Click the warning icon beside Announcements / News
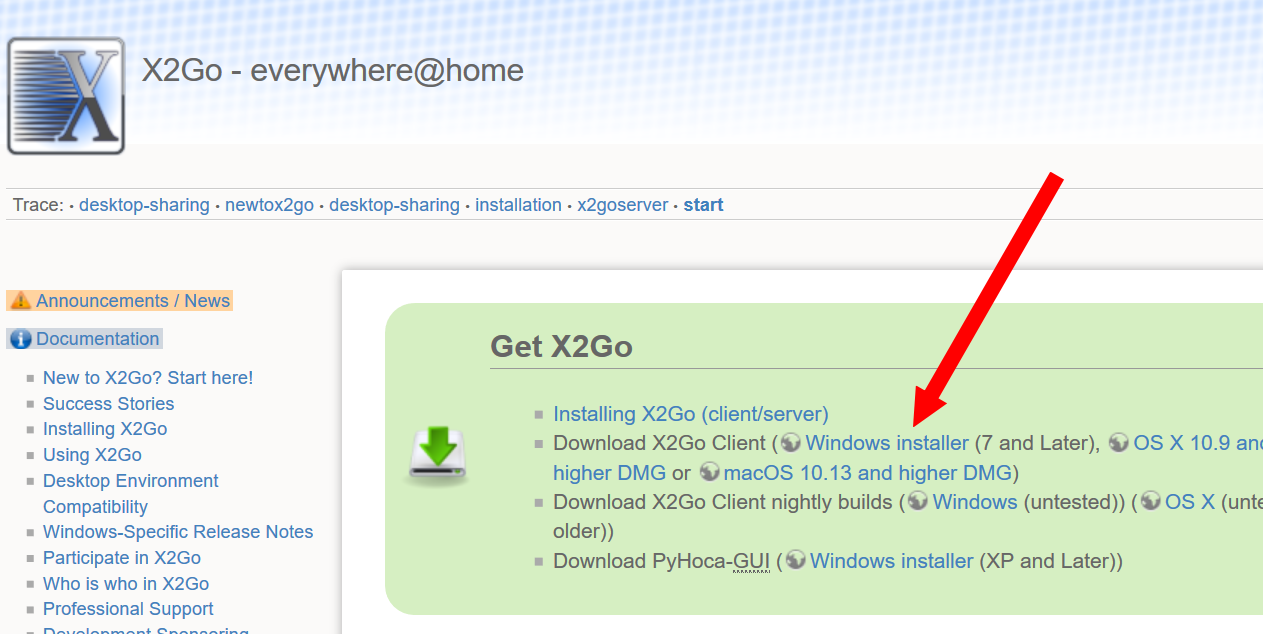1263x634 pixels. [21, 301]
